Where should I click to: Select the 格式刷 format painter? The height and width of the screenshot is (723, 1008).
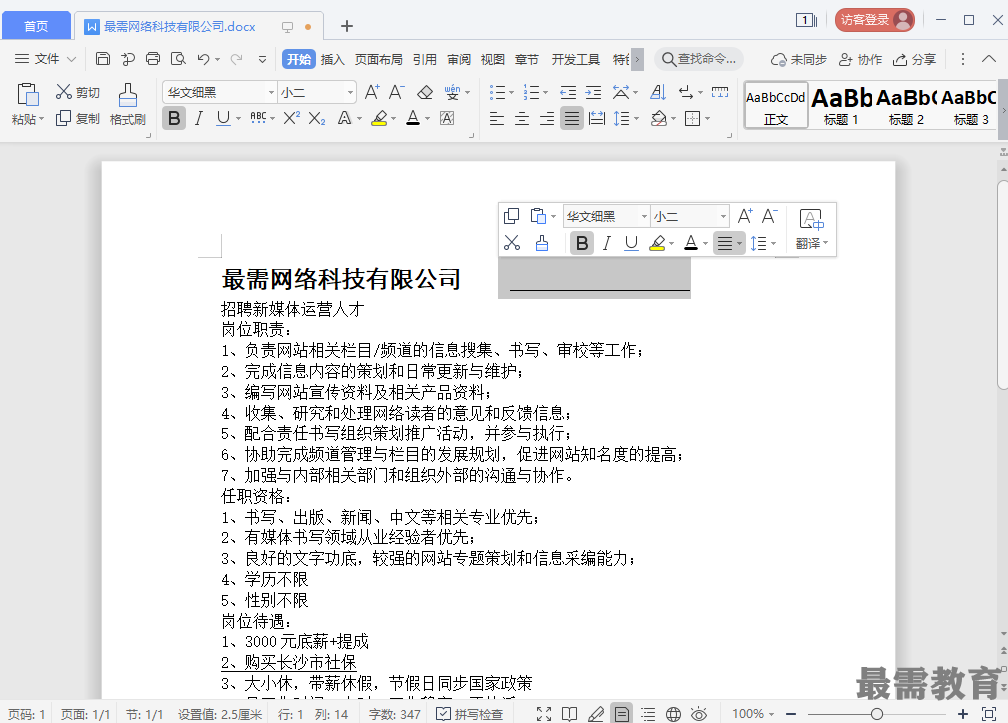[127, 105]
